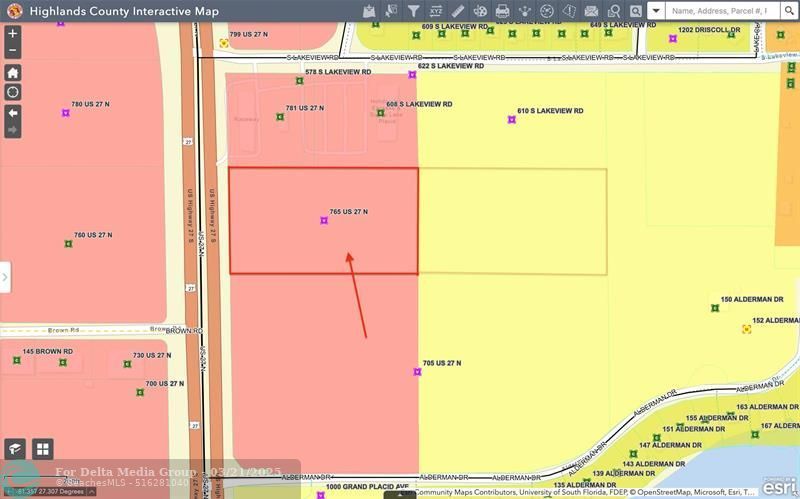Select the 765 US 27 N parcel marker

324,221
